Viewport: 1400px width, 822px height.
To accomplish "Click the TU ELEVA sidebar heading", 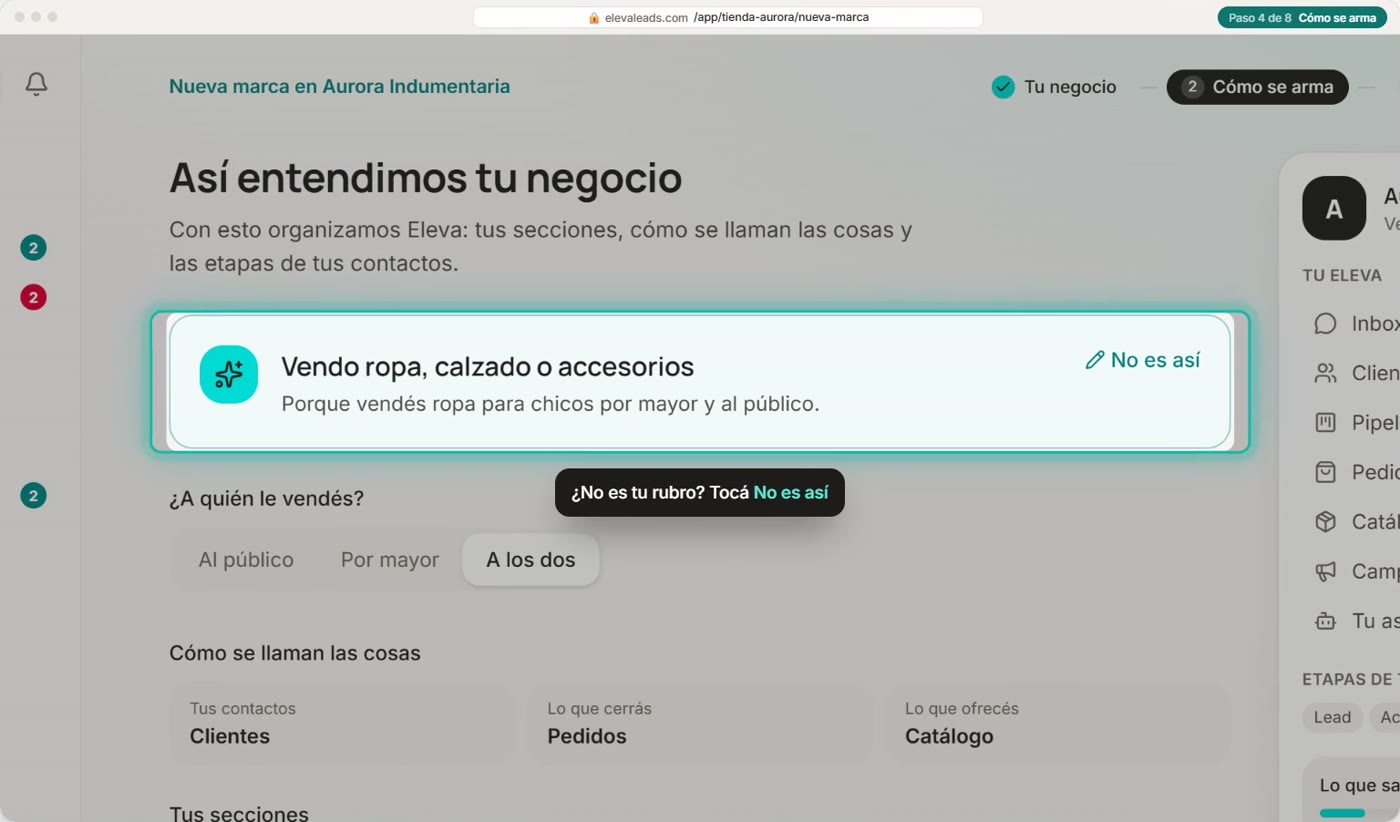I will [x=1342, y=275].
